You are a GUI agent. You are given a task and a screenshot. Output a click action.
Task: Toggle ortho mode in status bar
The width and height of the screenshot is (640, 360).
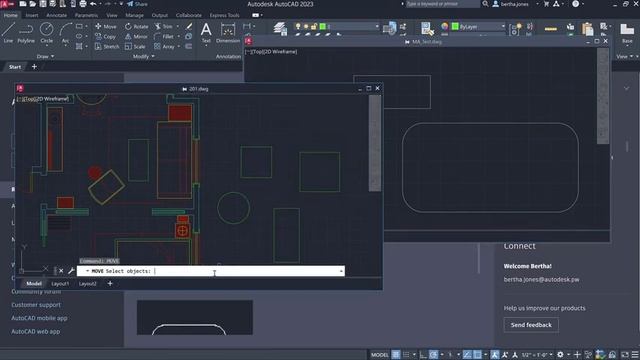tap(423, 354)
